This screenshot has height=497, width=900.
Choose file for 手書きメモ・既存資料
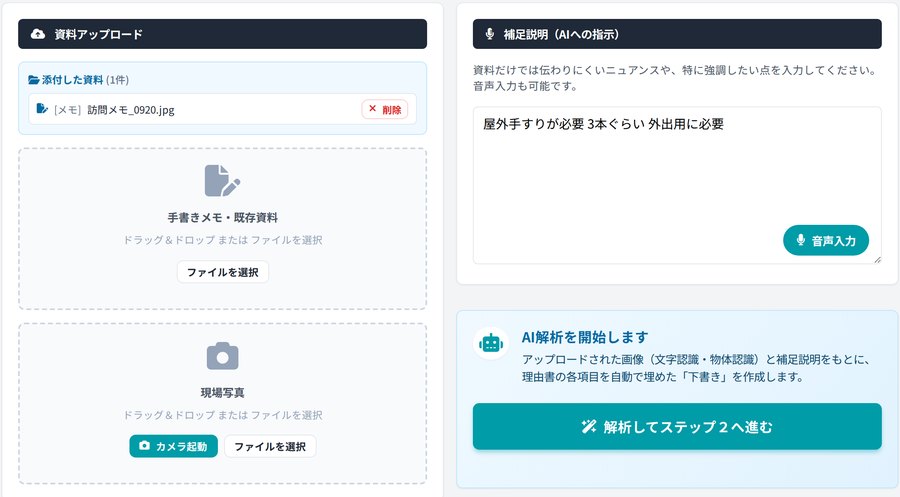(223, 272)
